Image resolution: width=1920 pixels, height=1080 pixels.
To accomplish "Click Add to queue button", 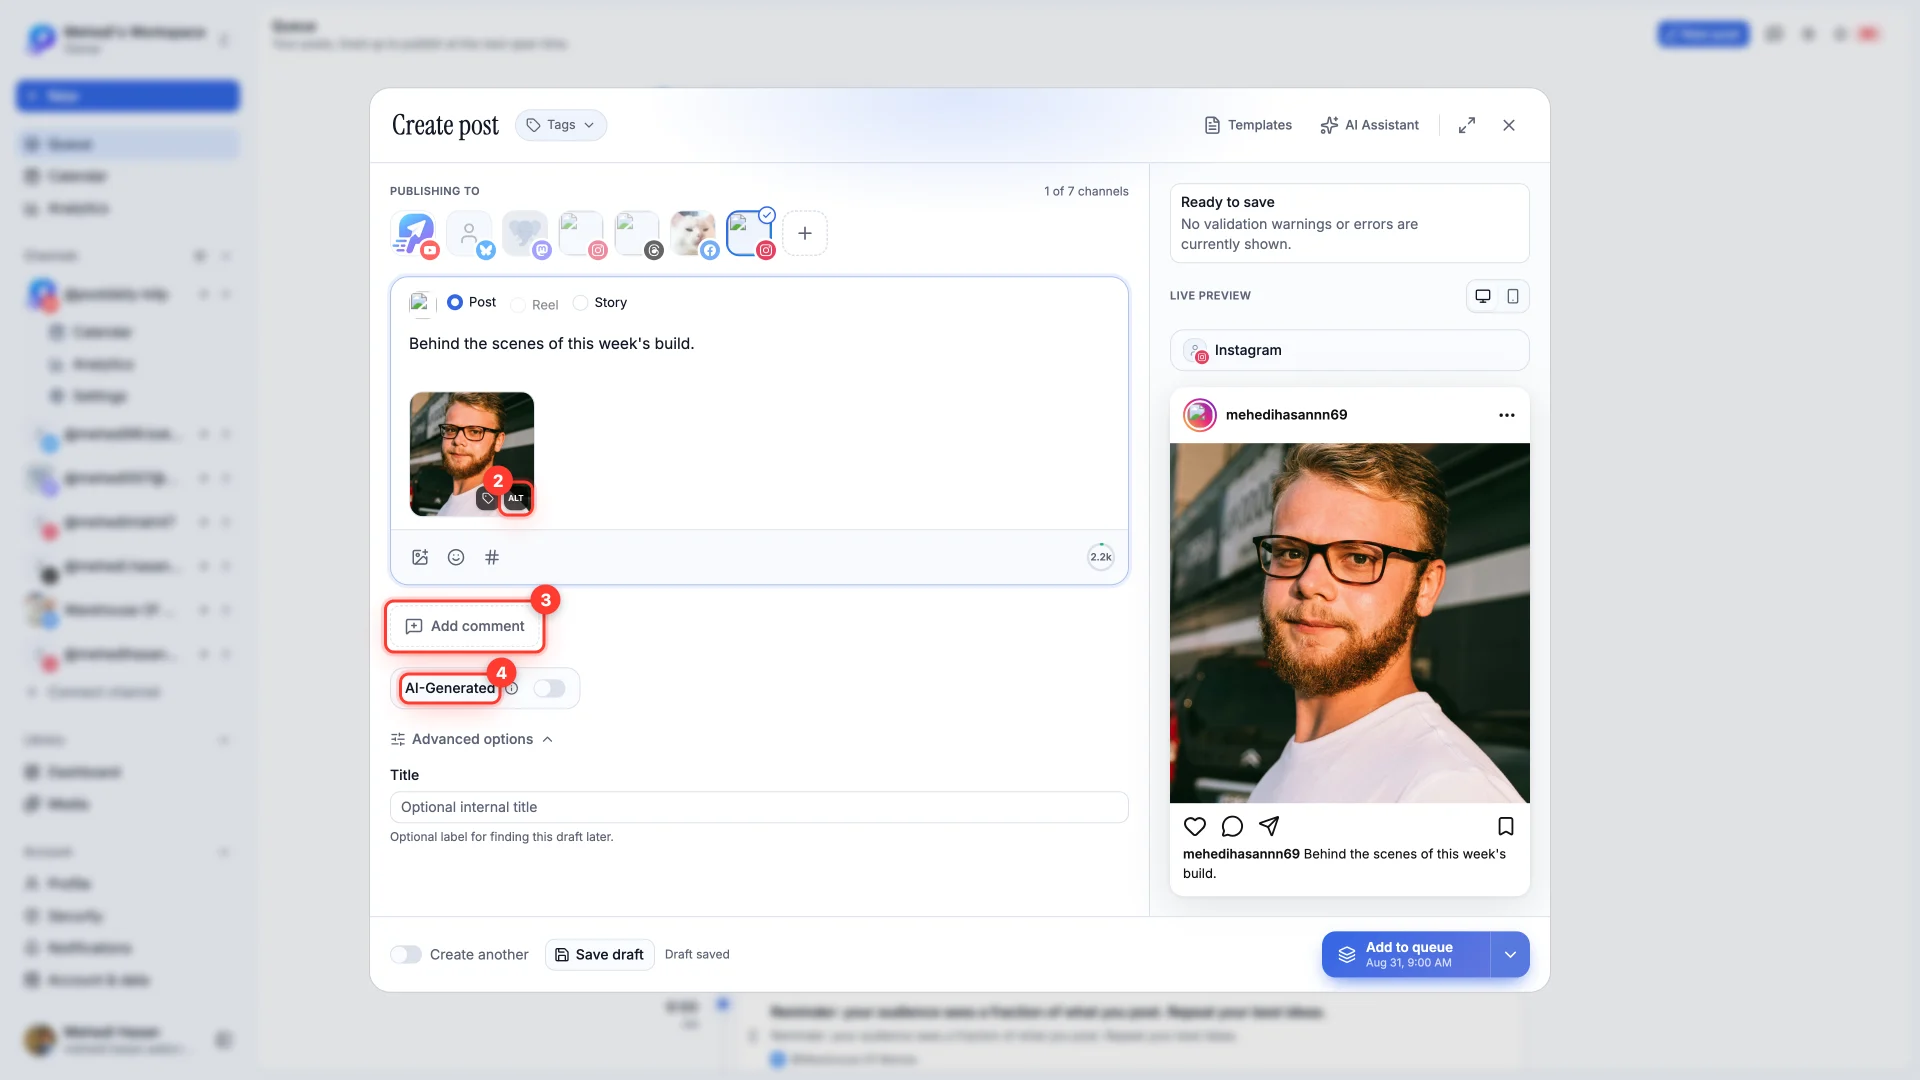I will pyautogui.click(x=1406, y=955).
